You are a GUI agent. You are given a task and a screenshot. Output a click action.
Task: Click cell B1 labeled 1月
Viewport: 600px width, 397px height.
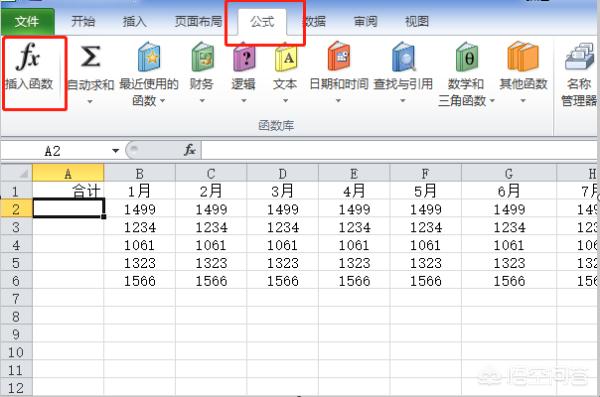140,191
